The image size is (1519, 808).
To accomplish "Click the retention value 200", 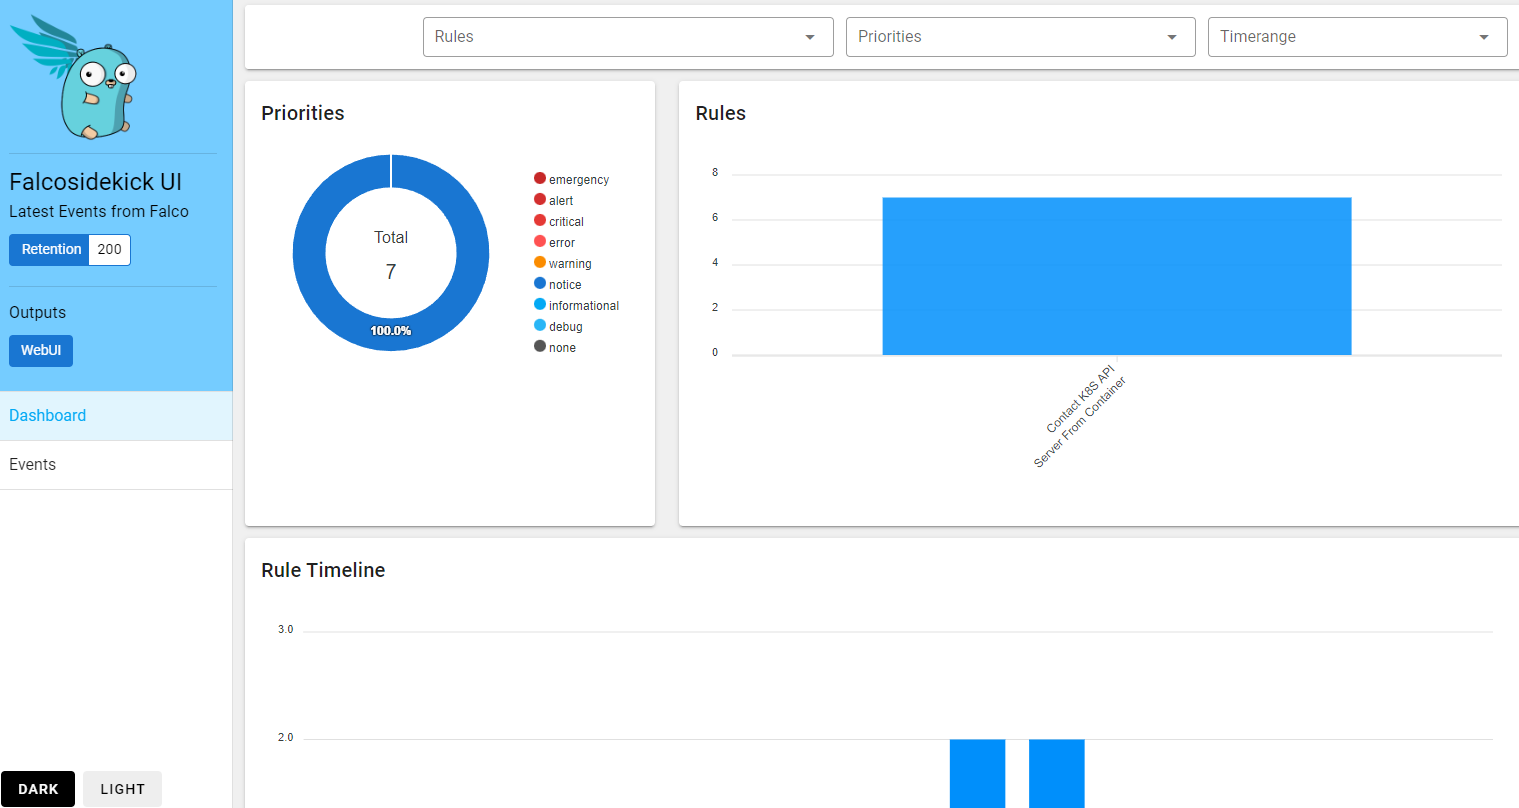I will [x=110, y=250].
